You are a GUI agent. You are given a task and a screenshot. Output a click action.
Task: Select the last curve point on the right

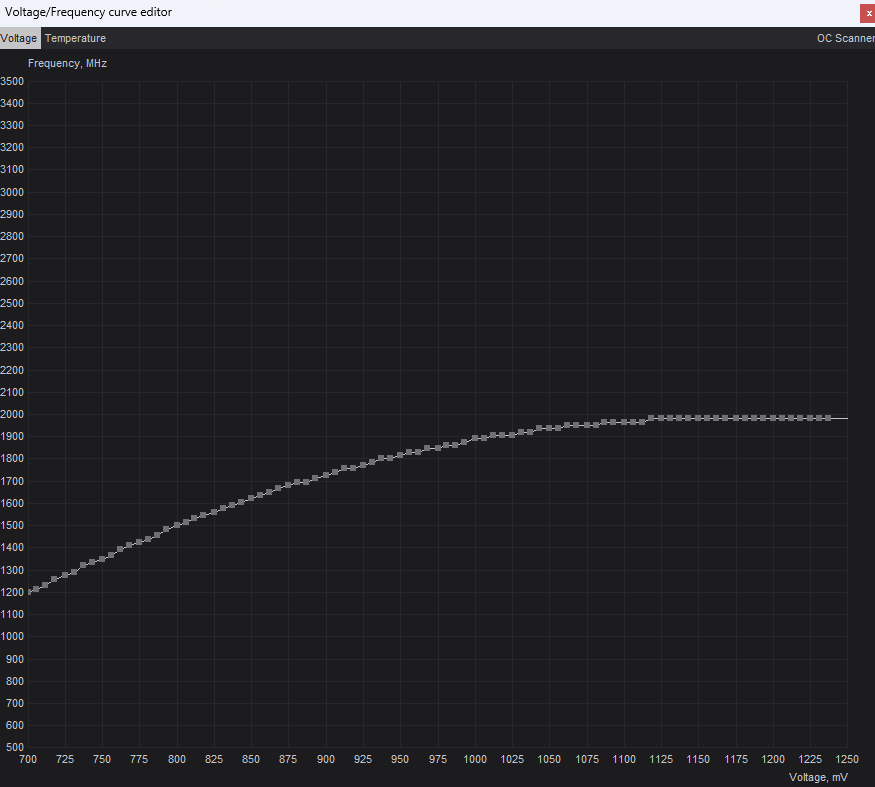click(828, 418)
